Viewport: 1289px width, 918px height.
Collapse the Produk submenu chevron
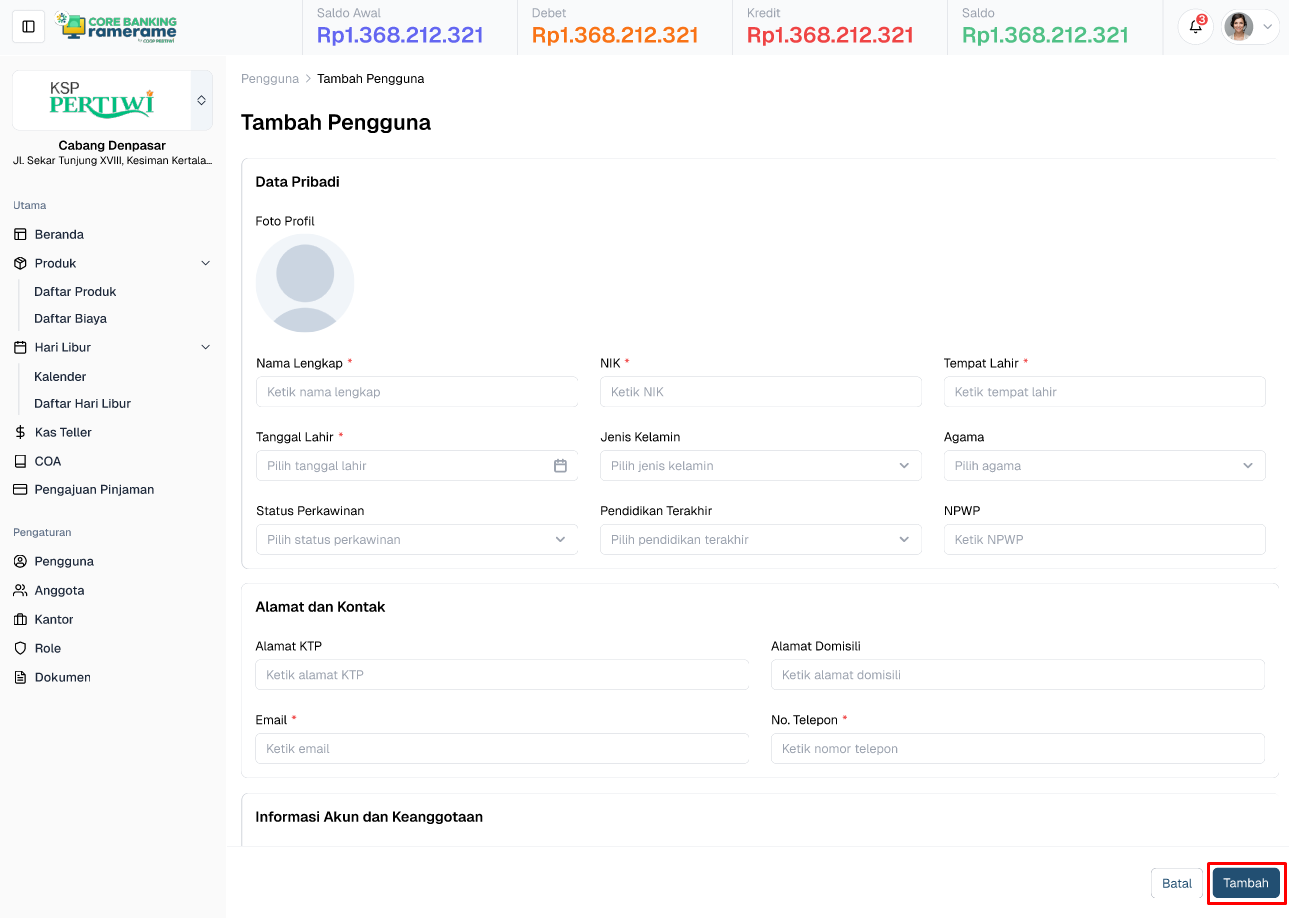coord(205,262)
